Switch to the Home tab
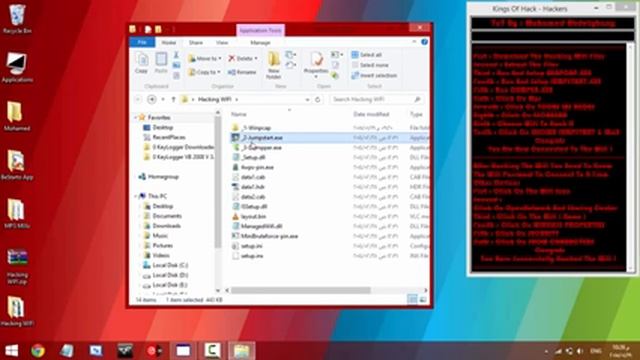Viewport: 640px width, 360px height. tap(169, 42)
